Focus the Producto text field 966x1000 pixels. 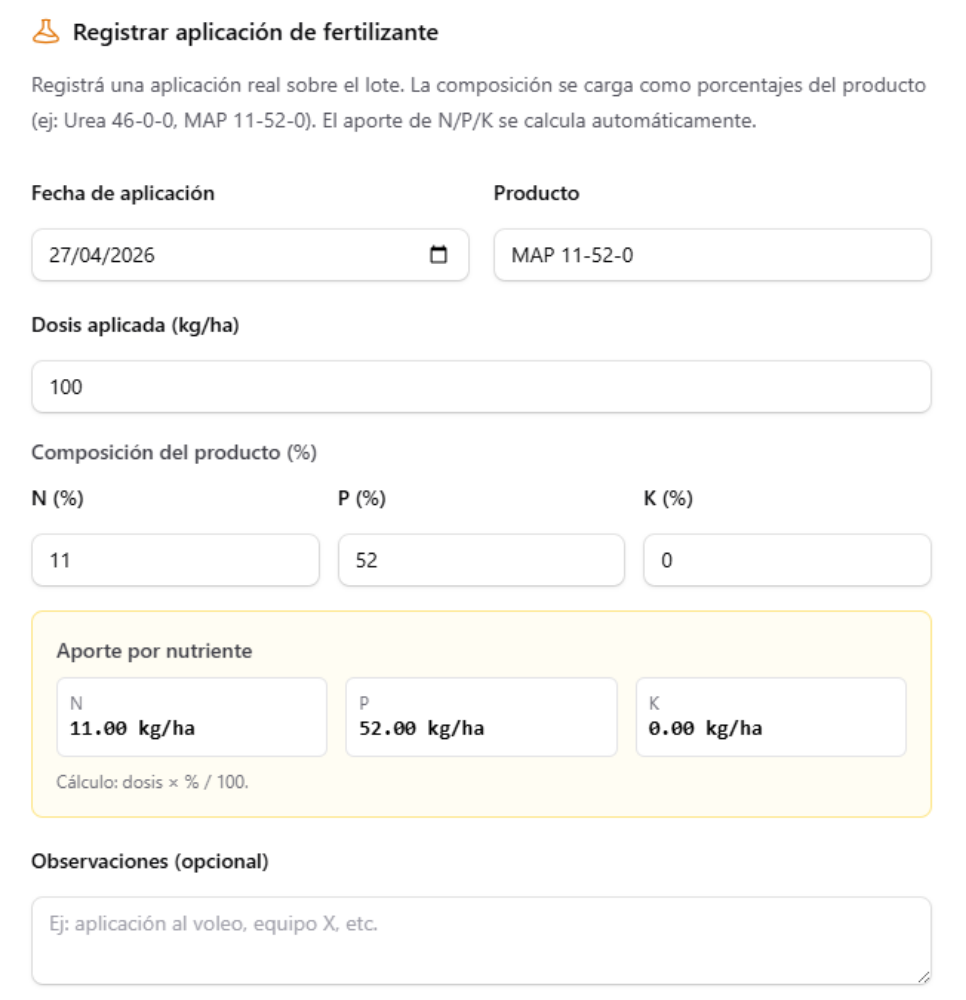coord(712,255)
